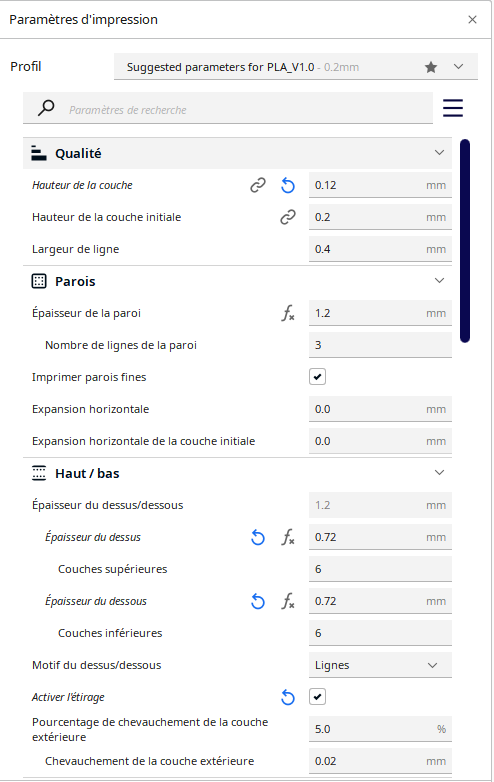
Task: Reset Hauteur de la couche value
Action: click(x=288, y=186)
